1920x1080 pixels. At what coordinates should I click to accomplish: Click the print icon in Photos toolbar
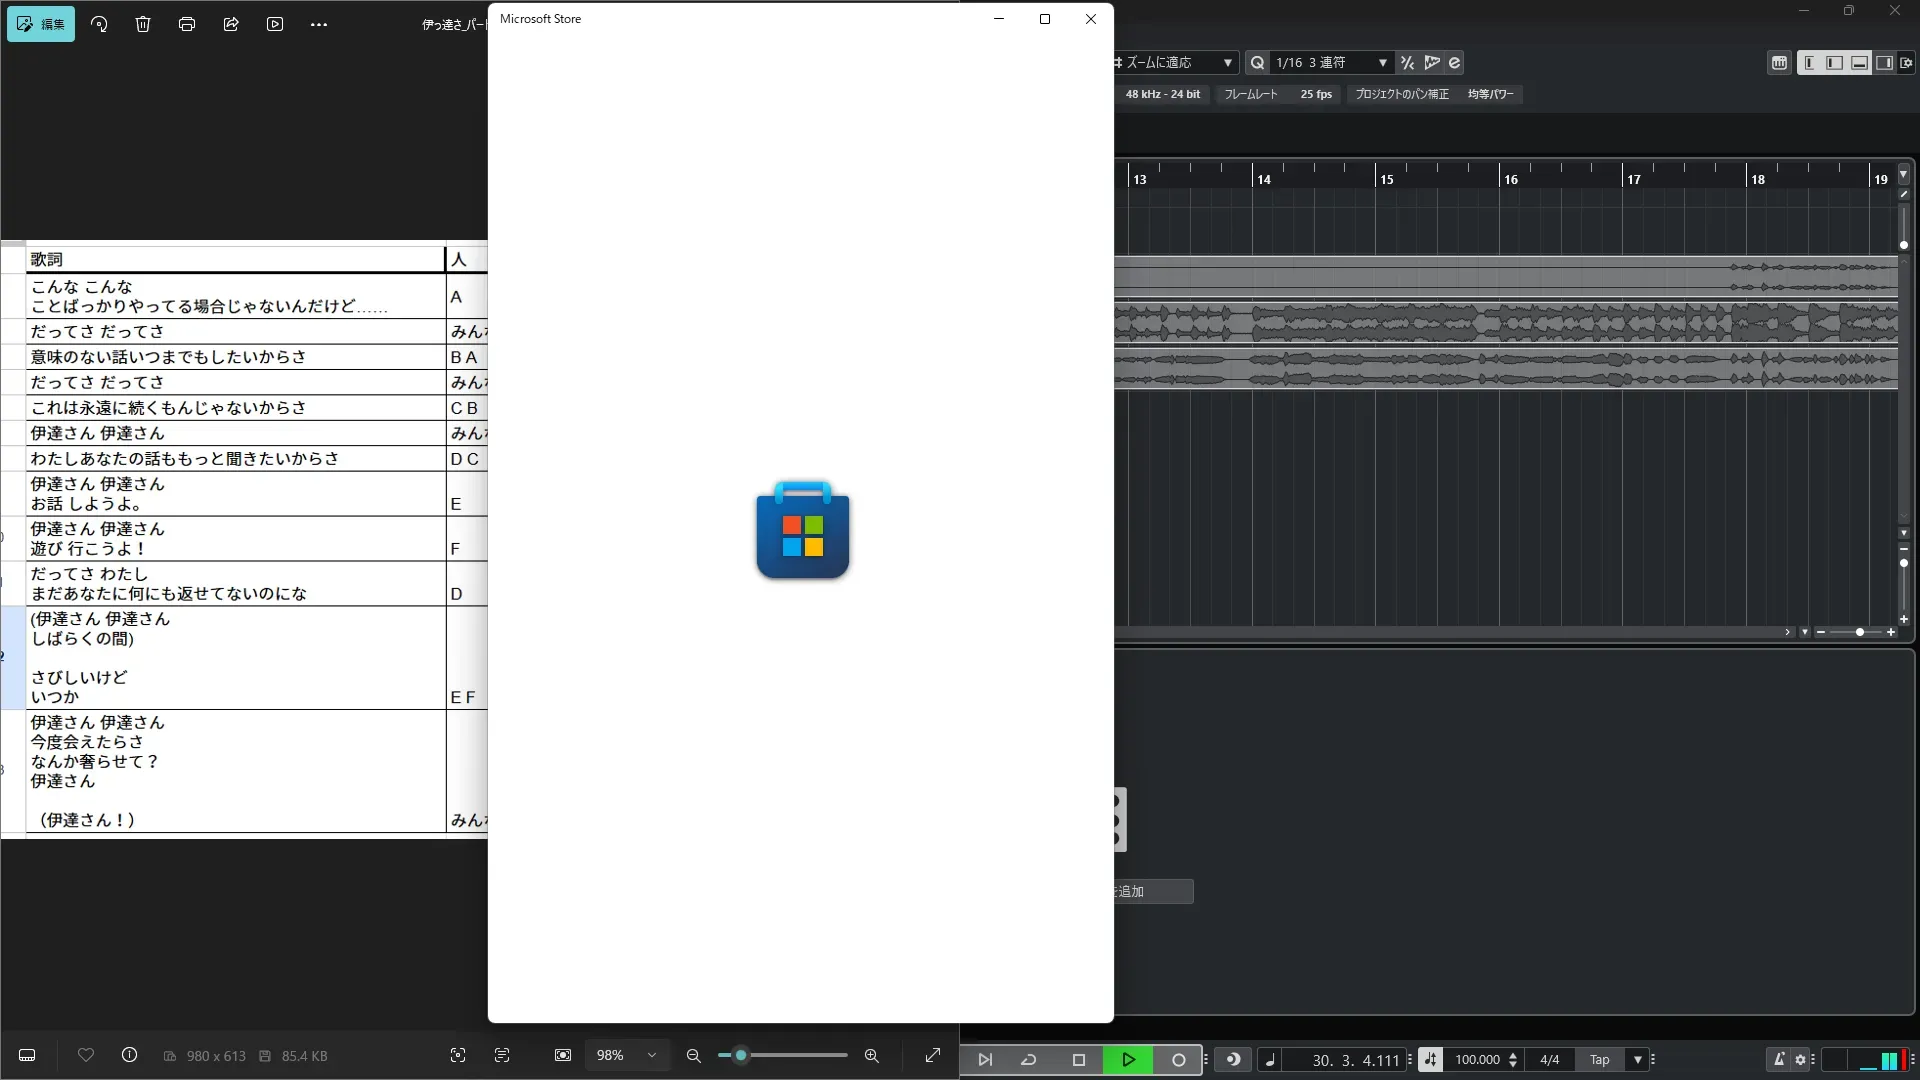187,24
